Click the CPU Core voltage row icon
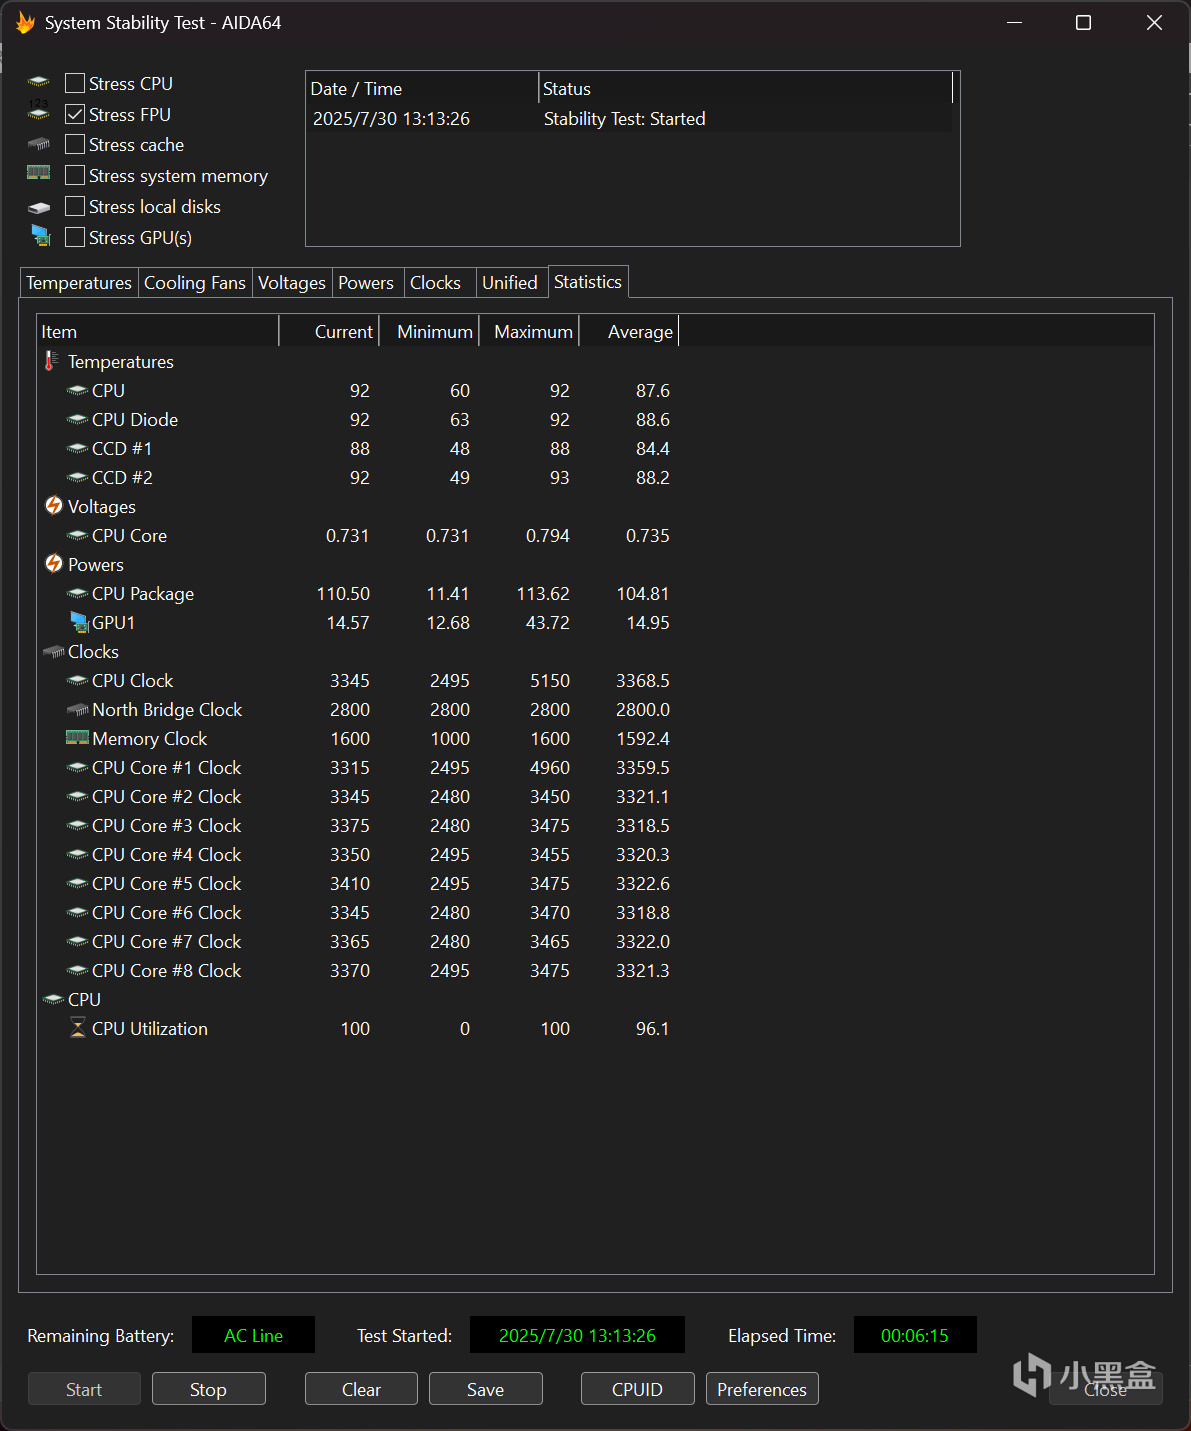This screenshot has height=1431, width=1191. pyautogui.click(x=78, y=535)
